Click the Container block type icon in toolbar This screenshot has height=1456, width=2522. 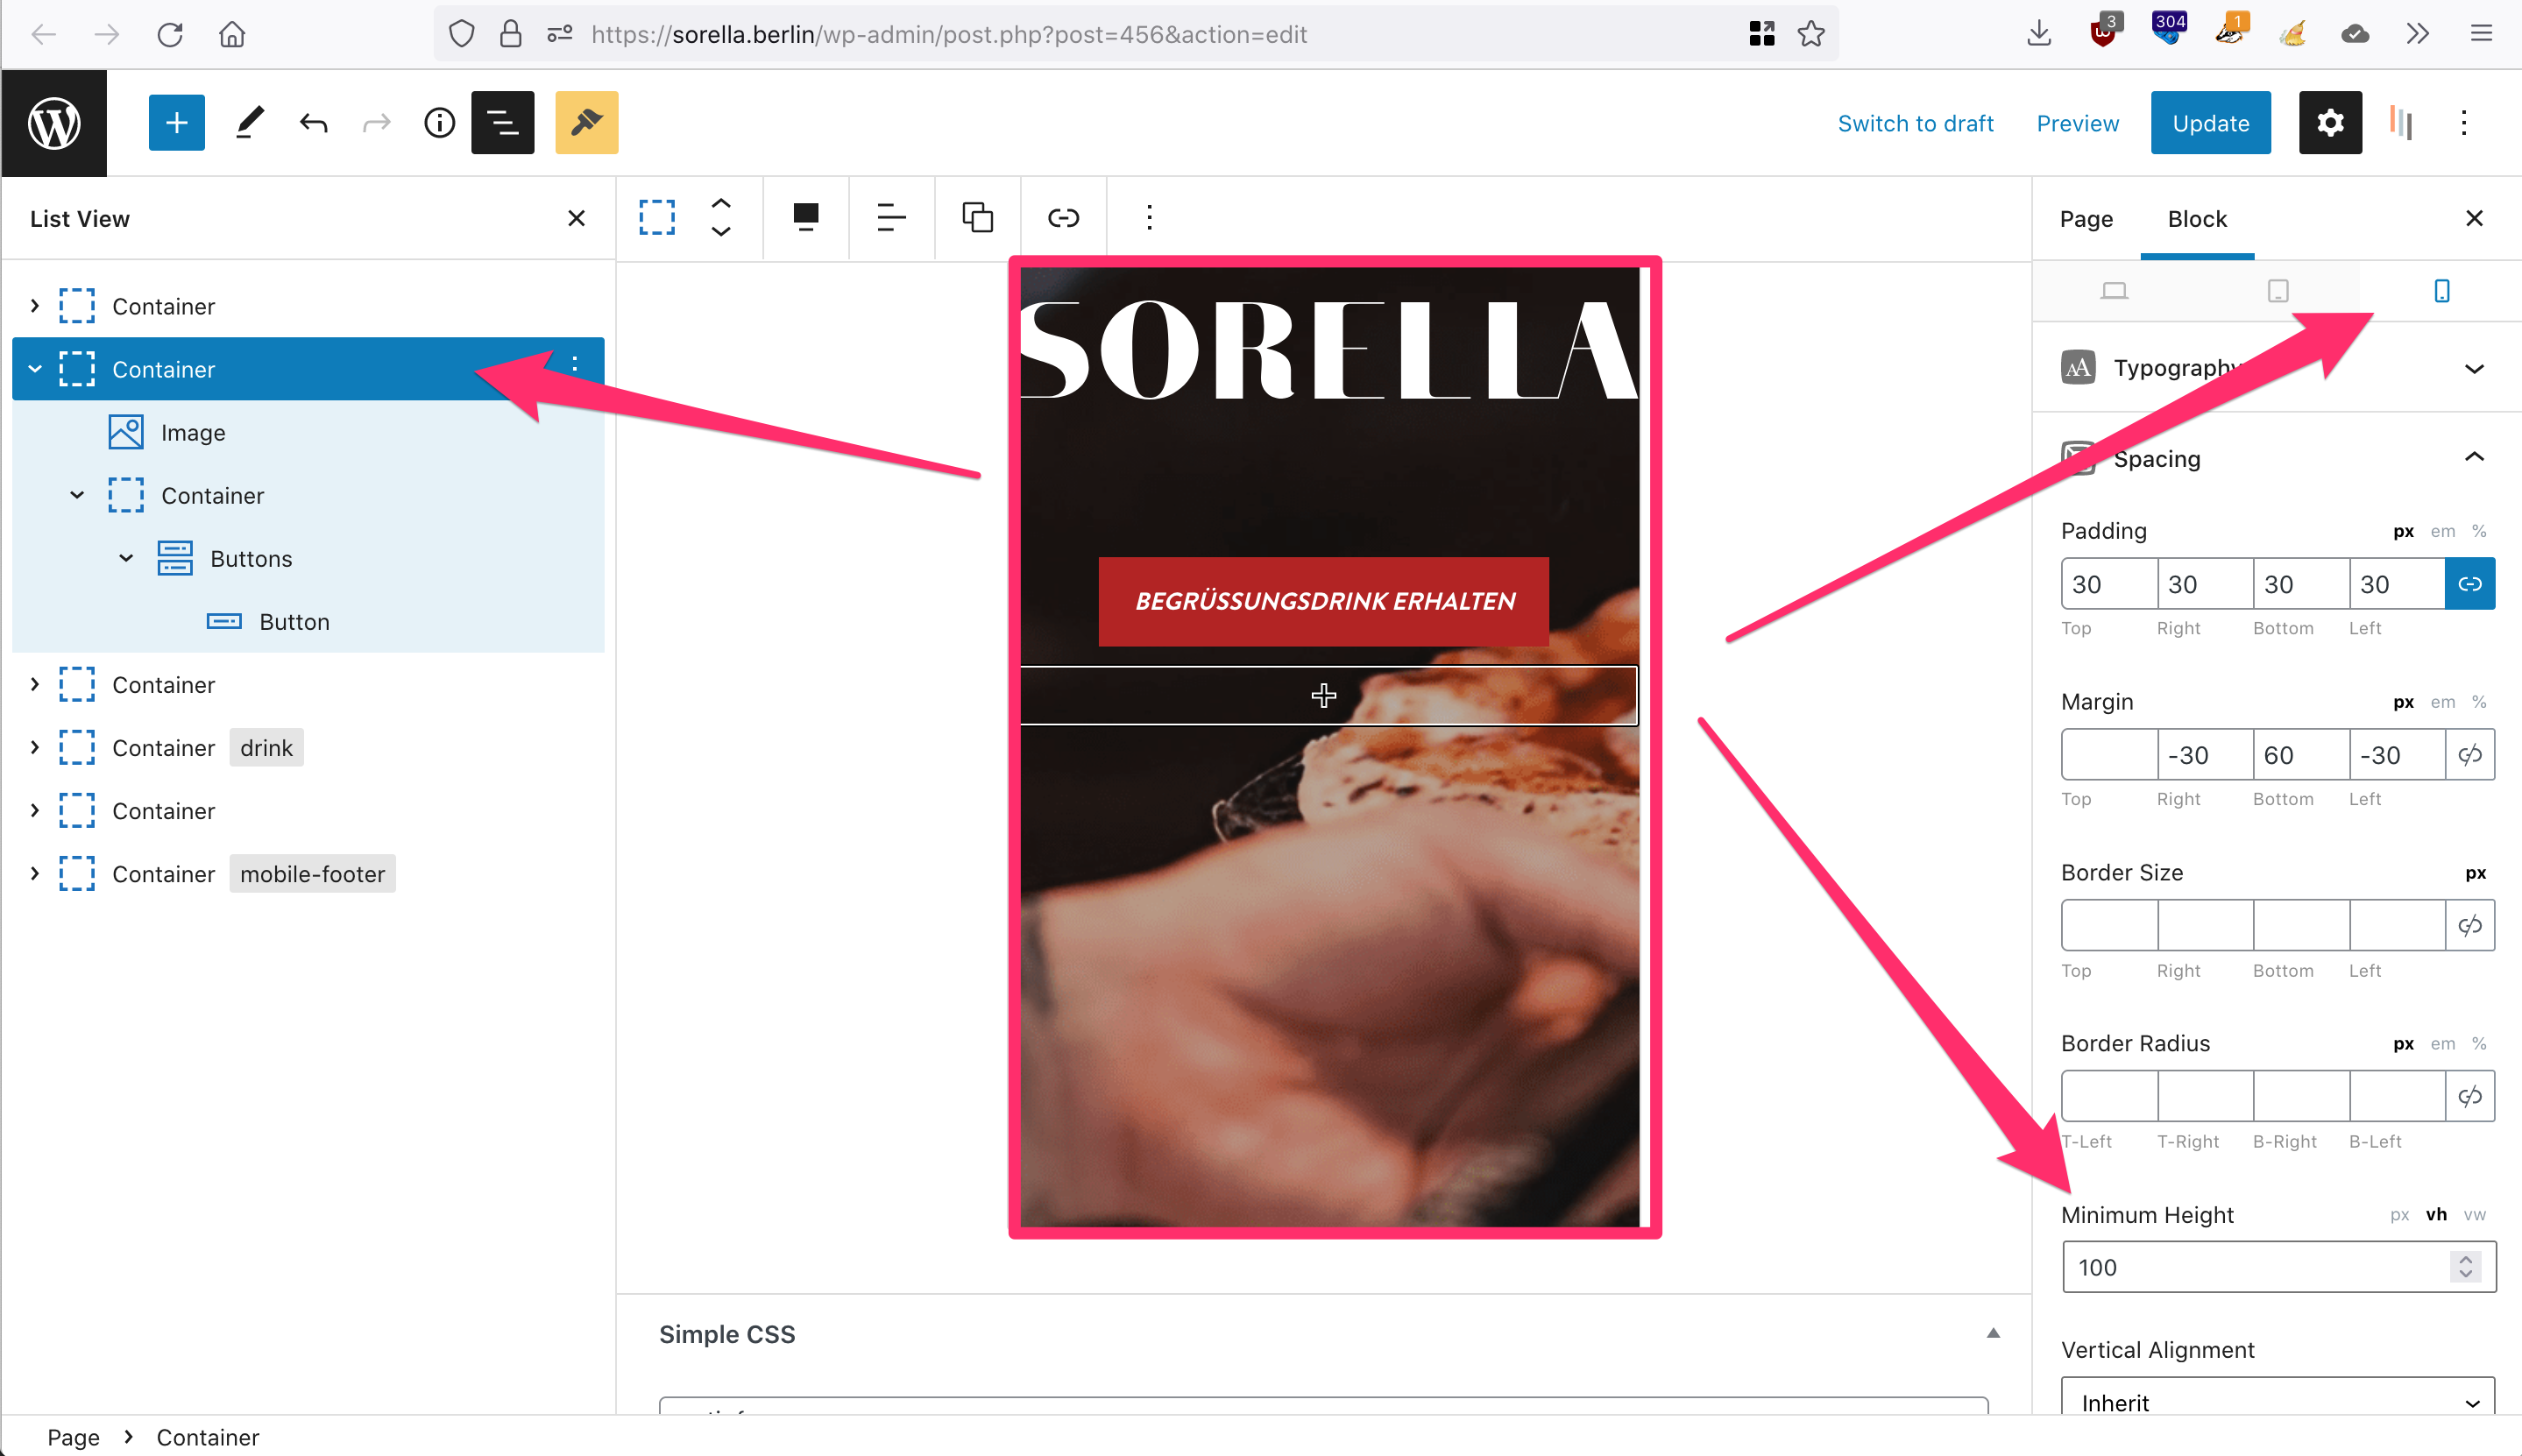pyautogui.click(x=657, y=218)
